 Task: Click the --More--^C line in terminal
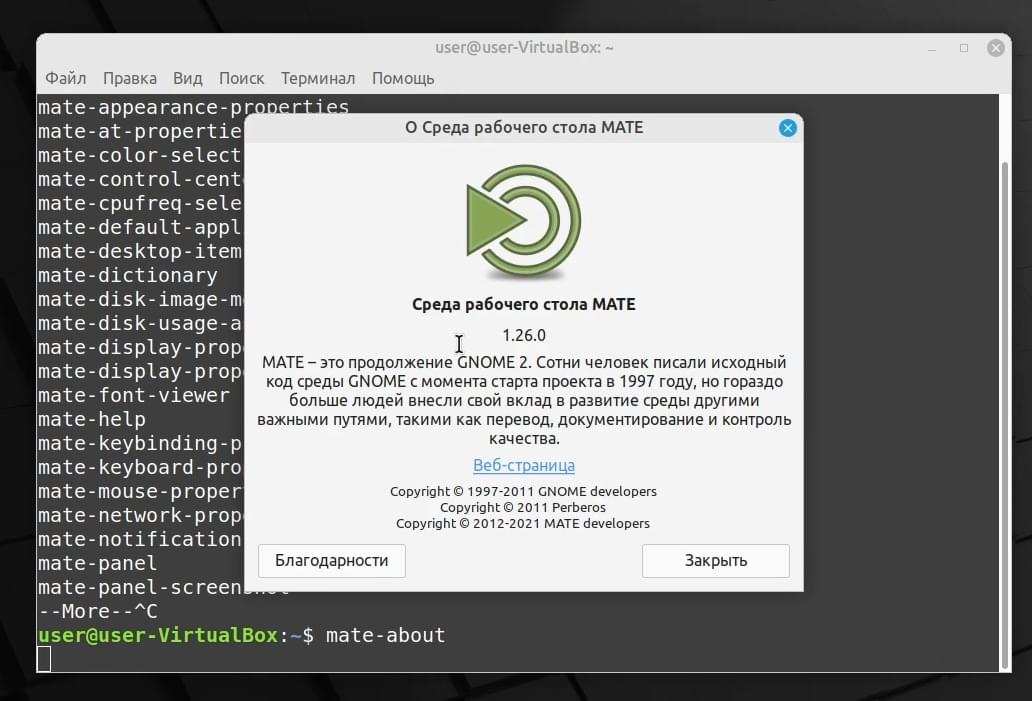tap(97, 611)
